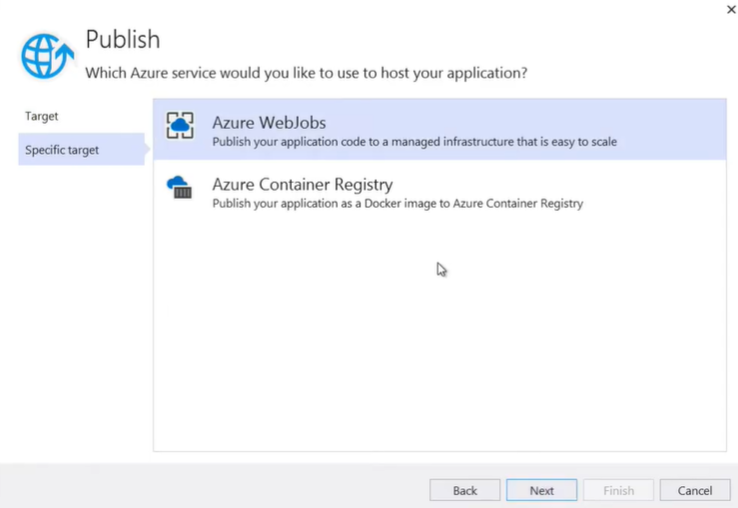The width and height of the screenshot is (738, 508).
Task: Click the Back button
Action: point(465,491)
